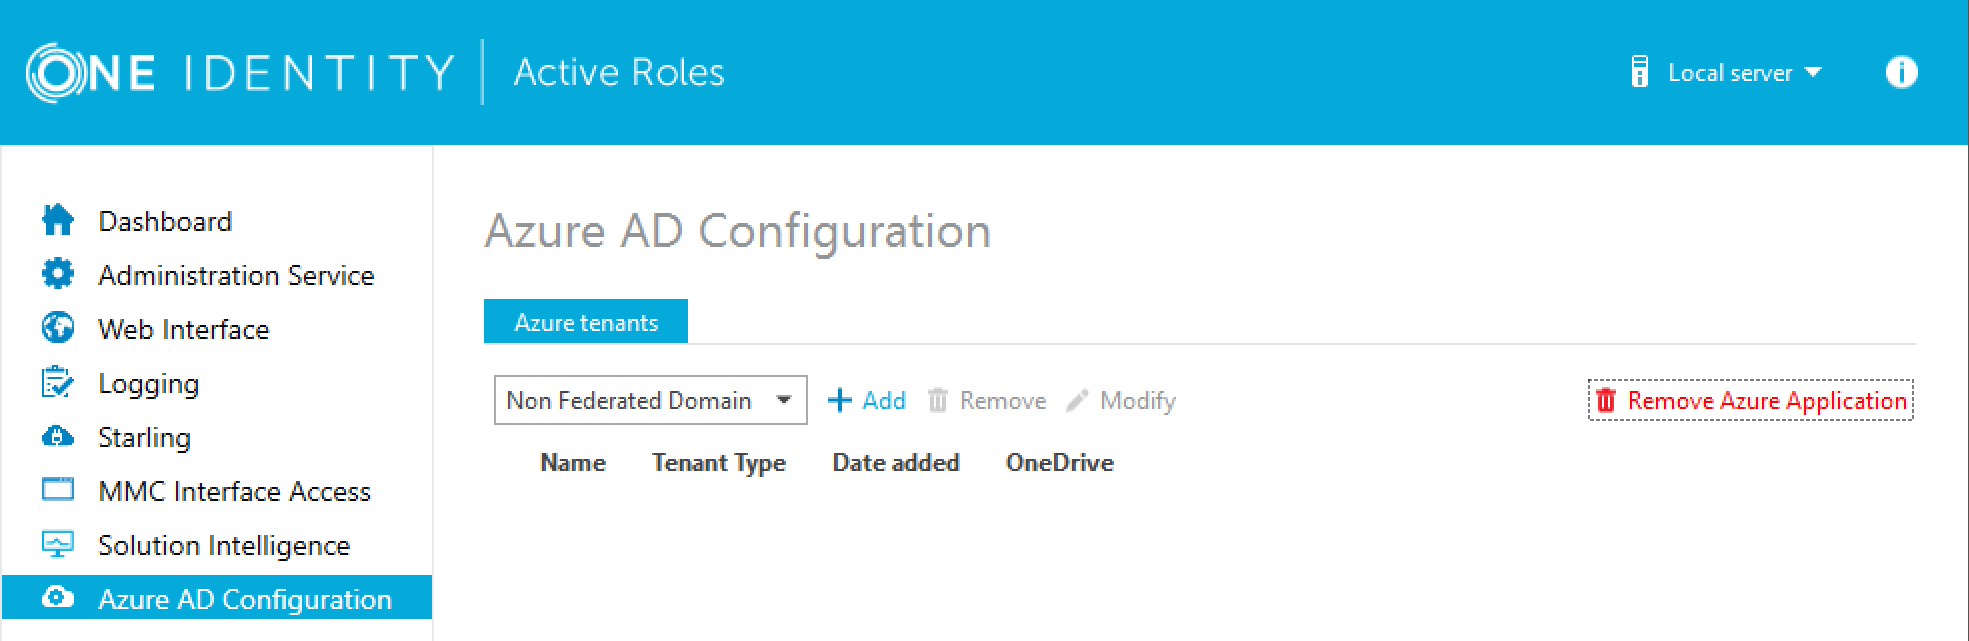Click the Logging checklist icon
This screenshot has width=1969, height=641.
coord(58,382)
